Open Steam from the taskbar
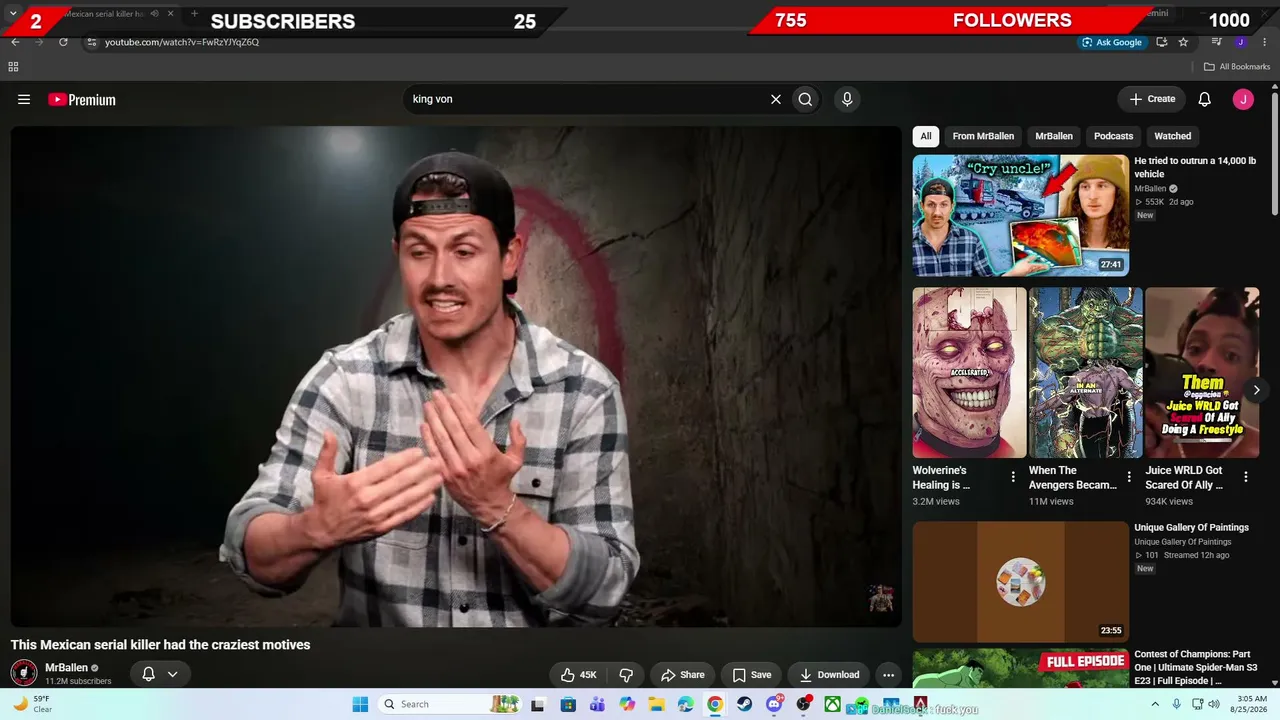The width and height of the screenshot is (1280, 720). pos(745,704)
